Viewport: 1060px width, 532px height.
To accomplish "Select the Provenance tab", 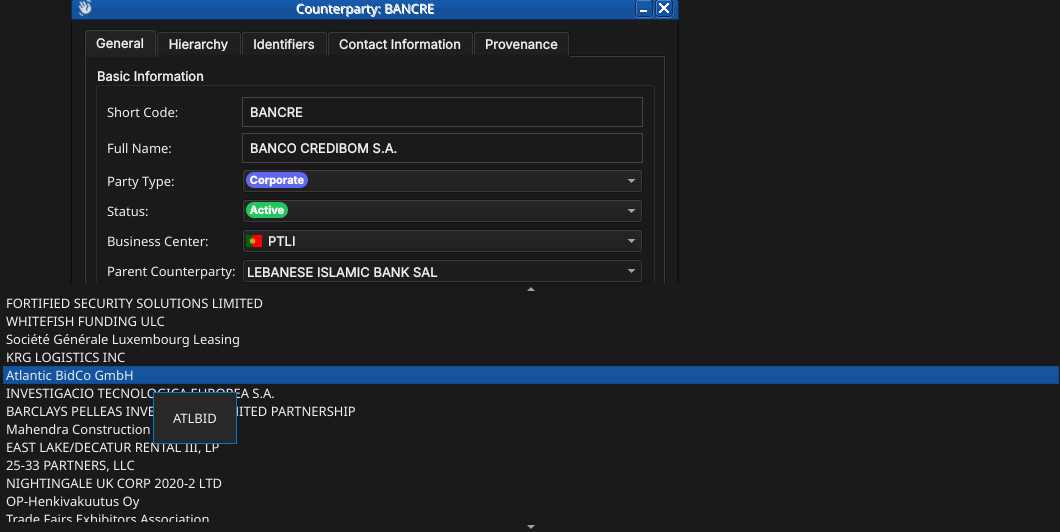I will coord(521,45).
